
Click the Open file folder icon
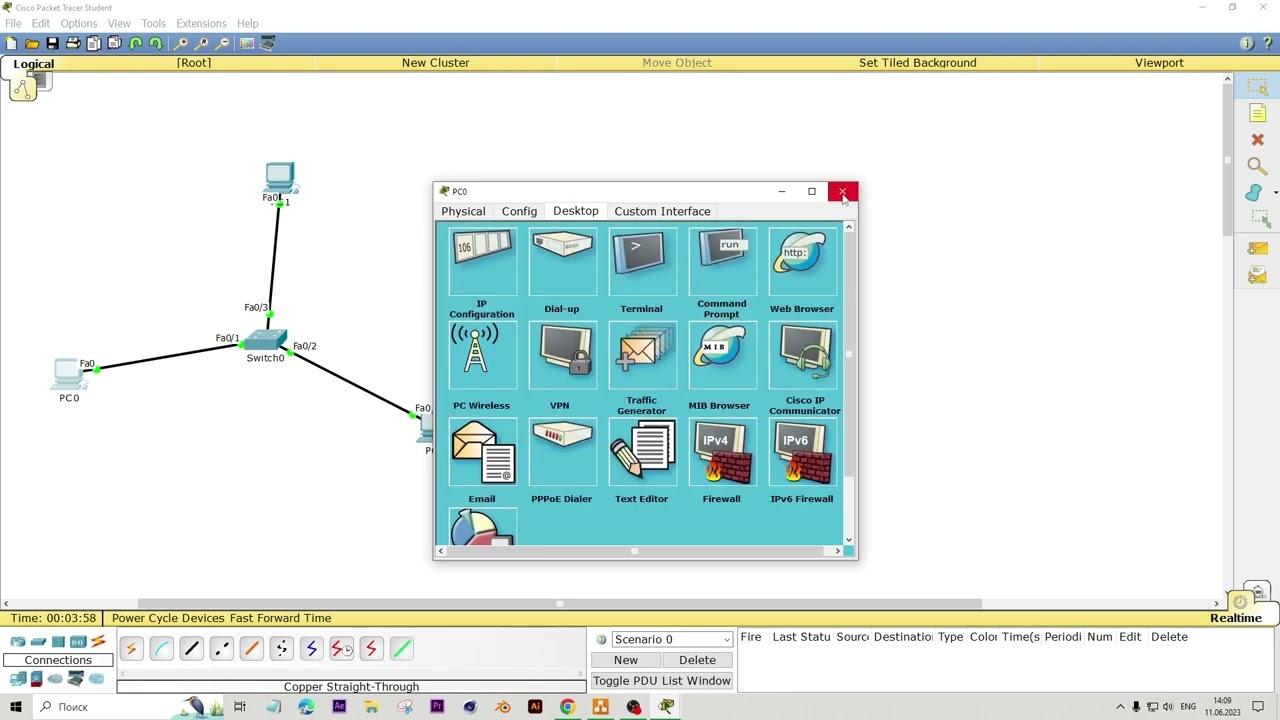pyautogui.click(x=32, y=43)
